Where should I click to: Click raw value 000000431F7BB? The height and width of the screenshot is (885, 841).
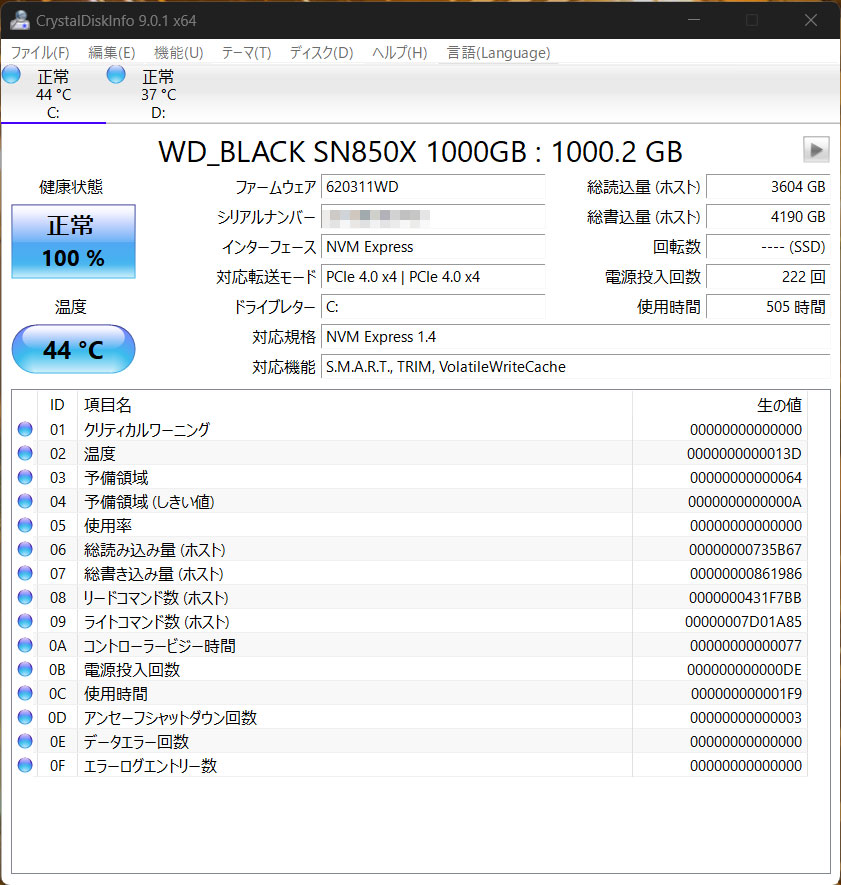745,598
